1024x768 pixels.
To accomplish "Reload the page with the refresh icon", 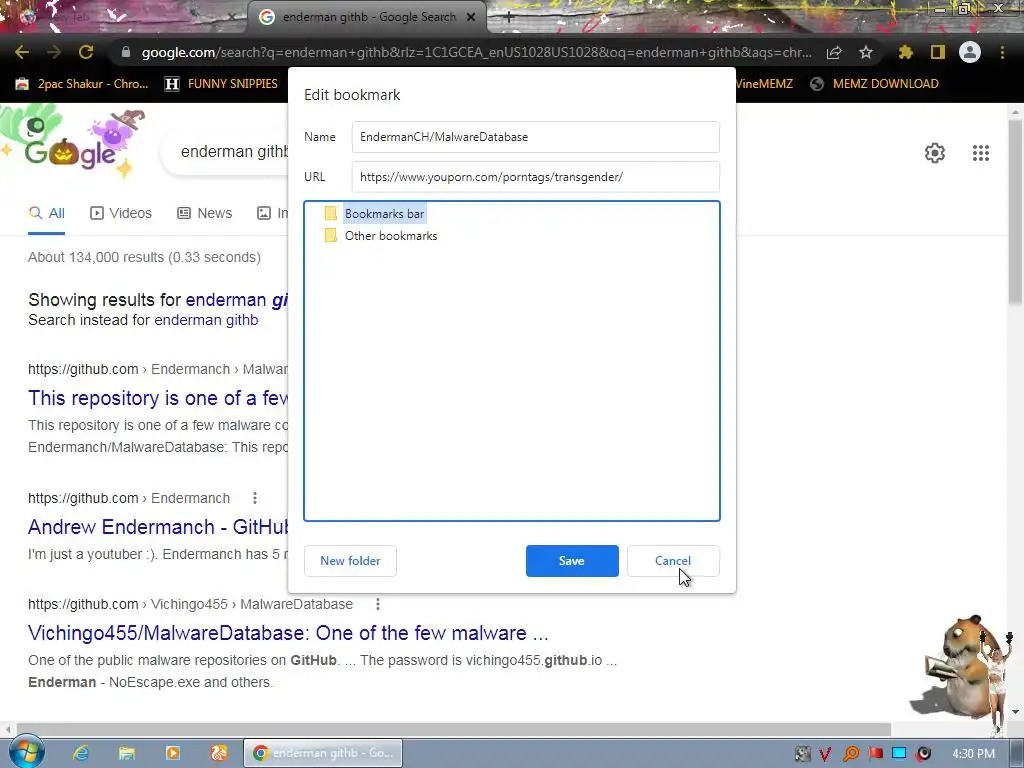I will (x=86, y=52).
